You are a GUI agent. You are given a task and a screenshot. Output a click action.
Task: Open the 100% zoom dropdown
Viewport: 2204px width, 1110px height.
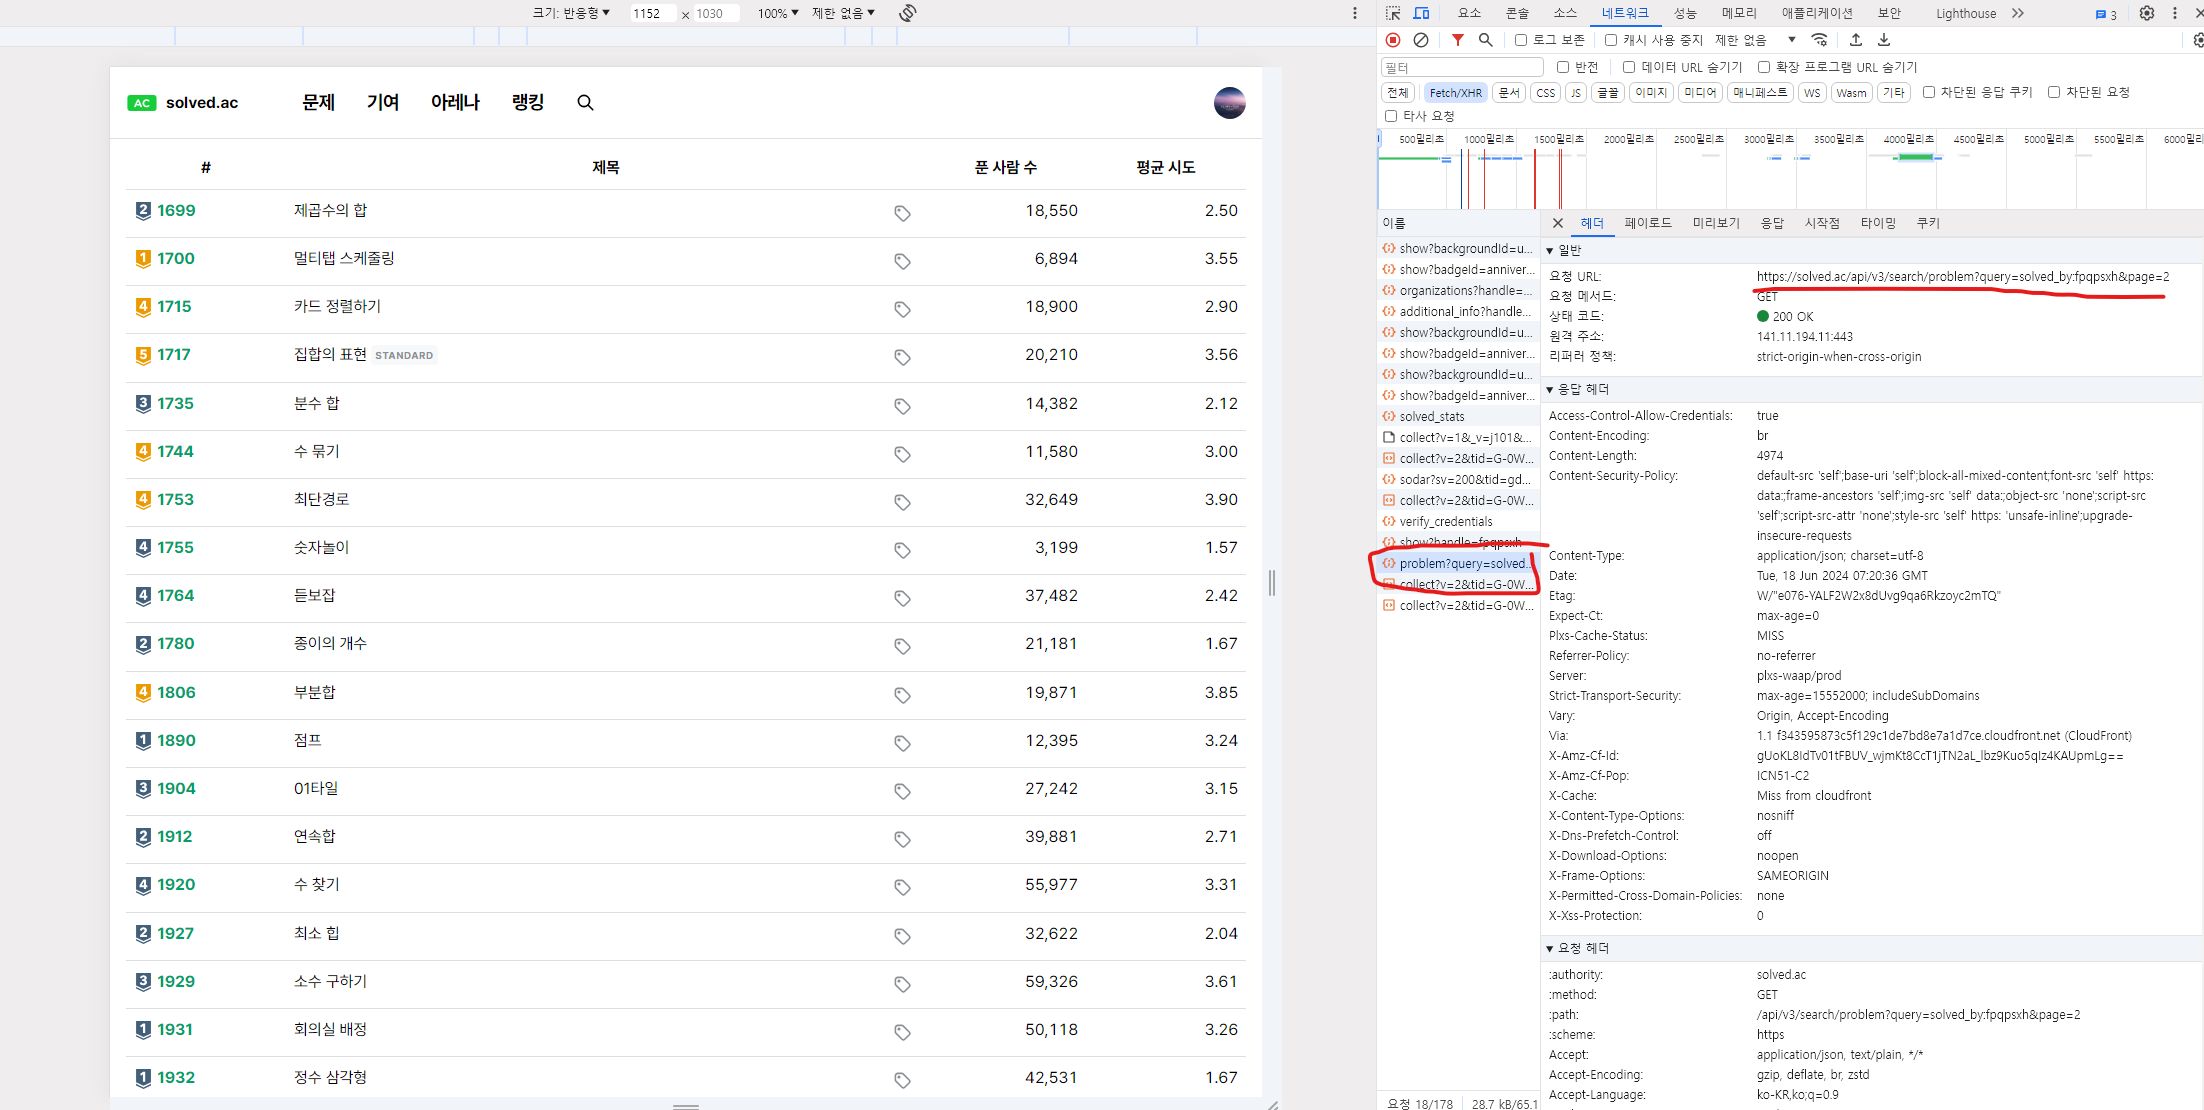pos(777,13)
